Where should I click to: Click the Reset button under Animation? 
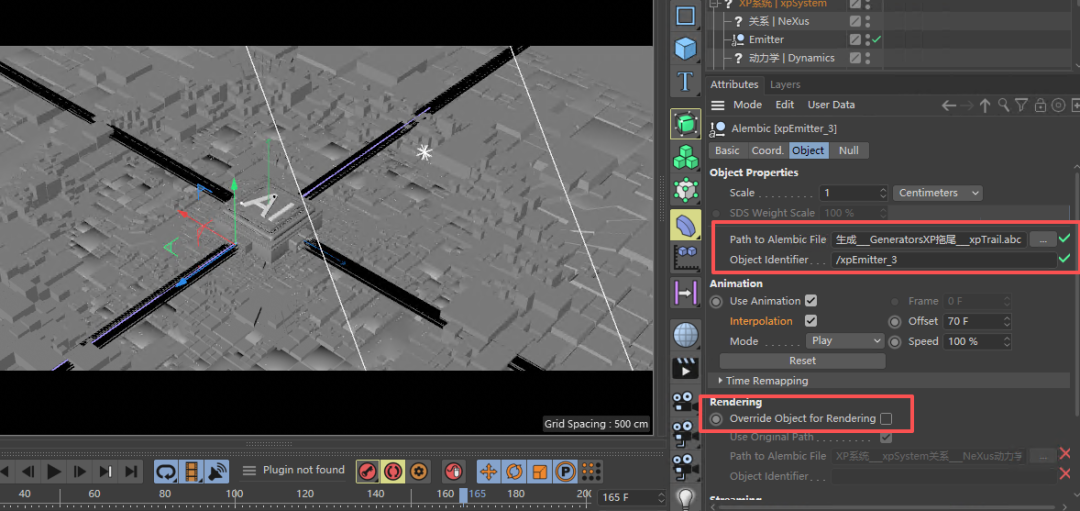(802, 360)
